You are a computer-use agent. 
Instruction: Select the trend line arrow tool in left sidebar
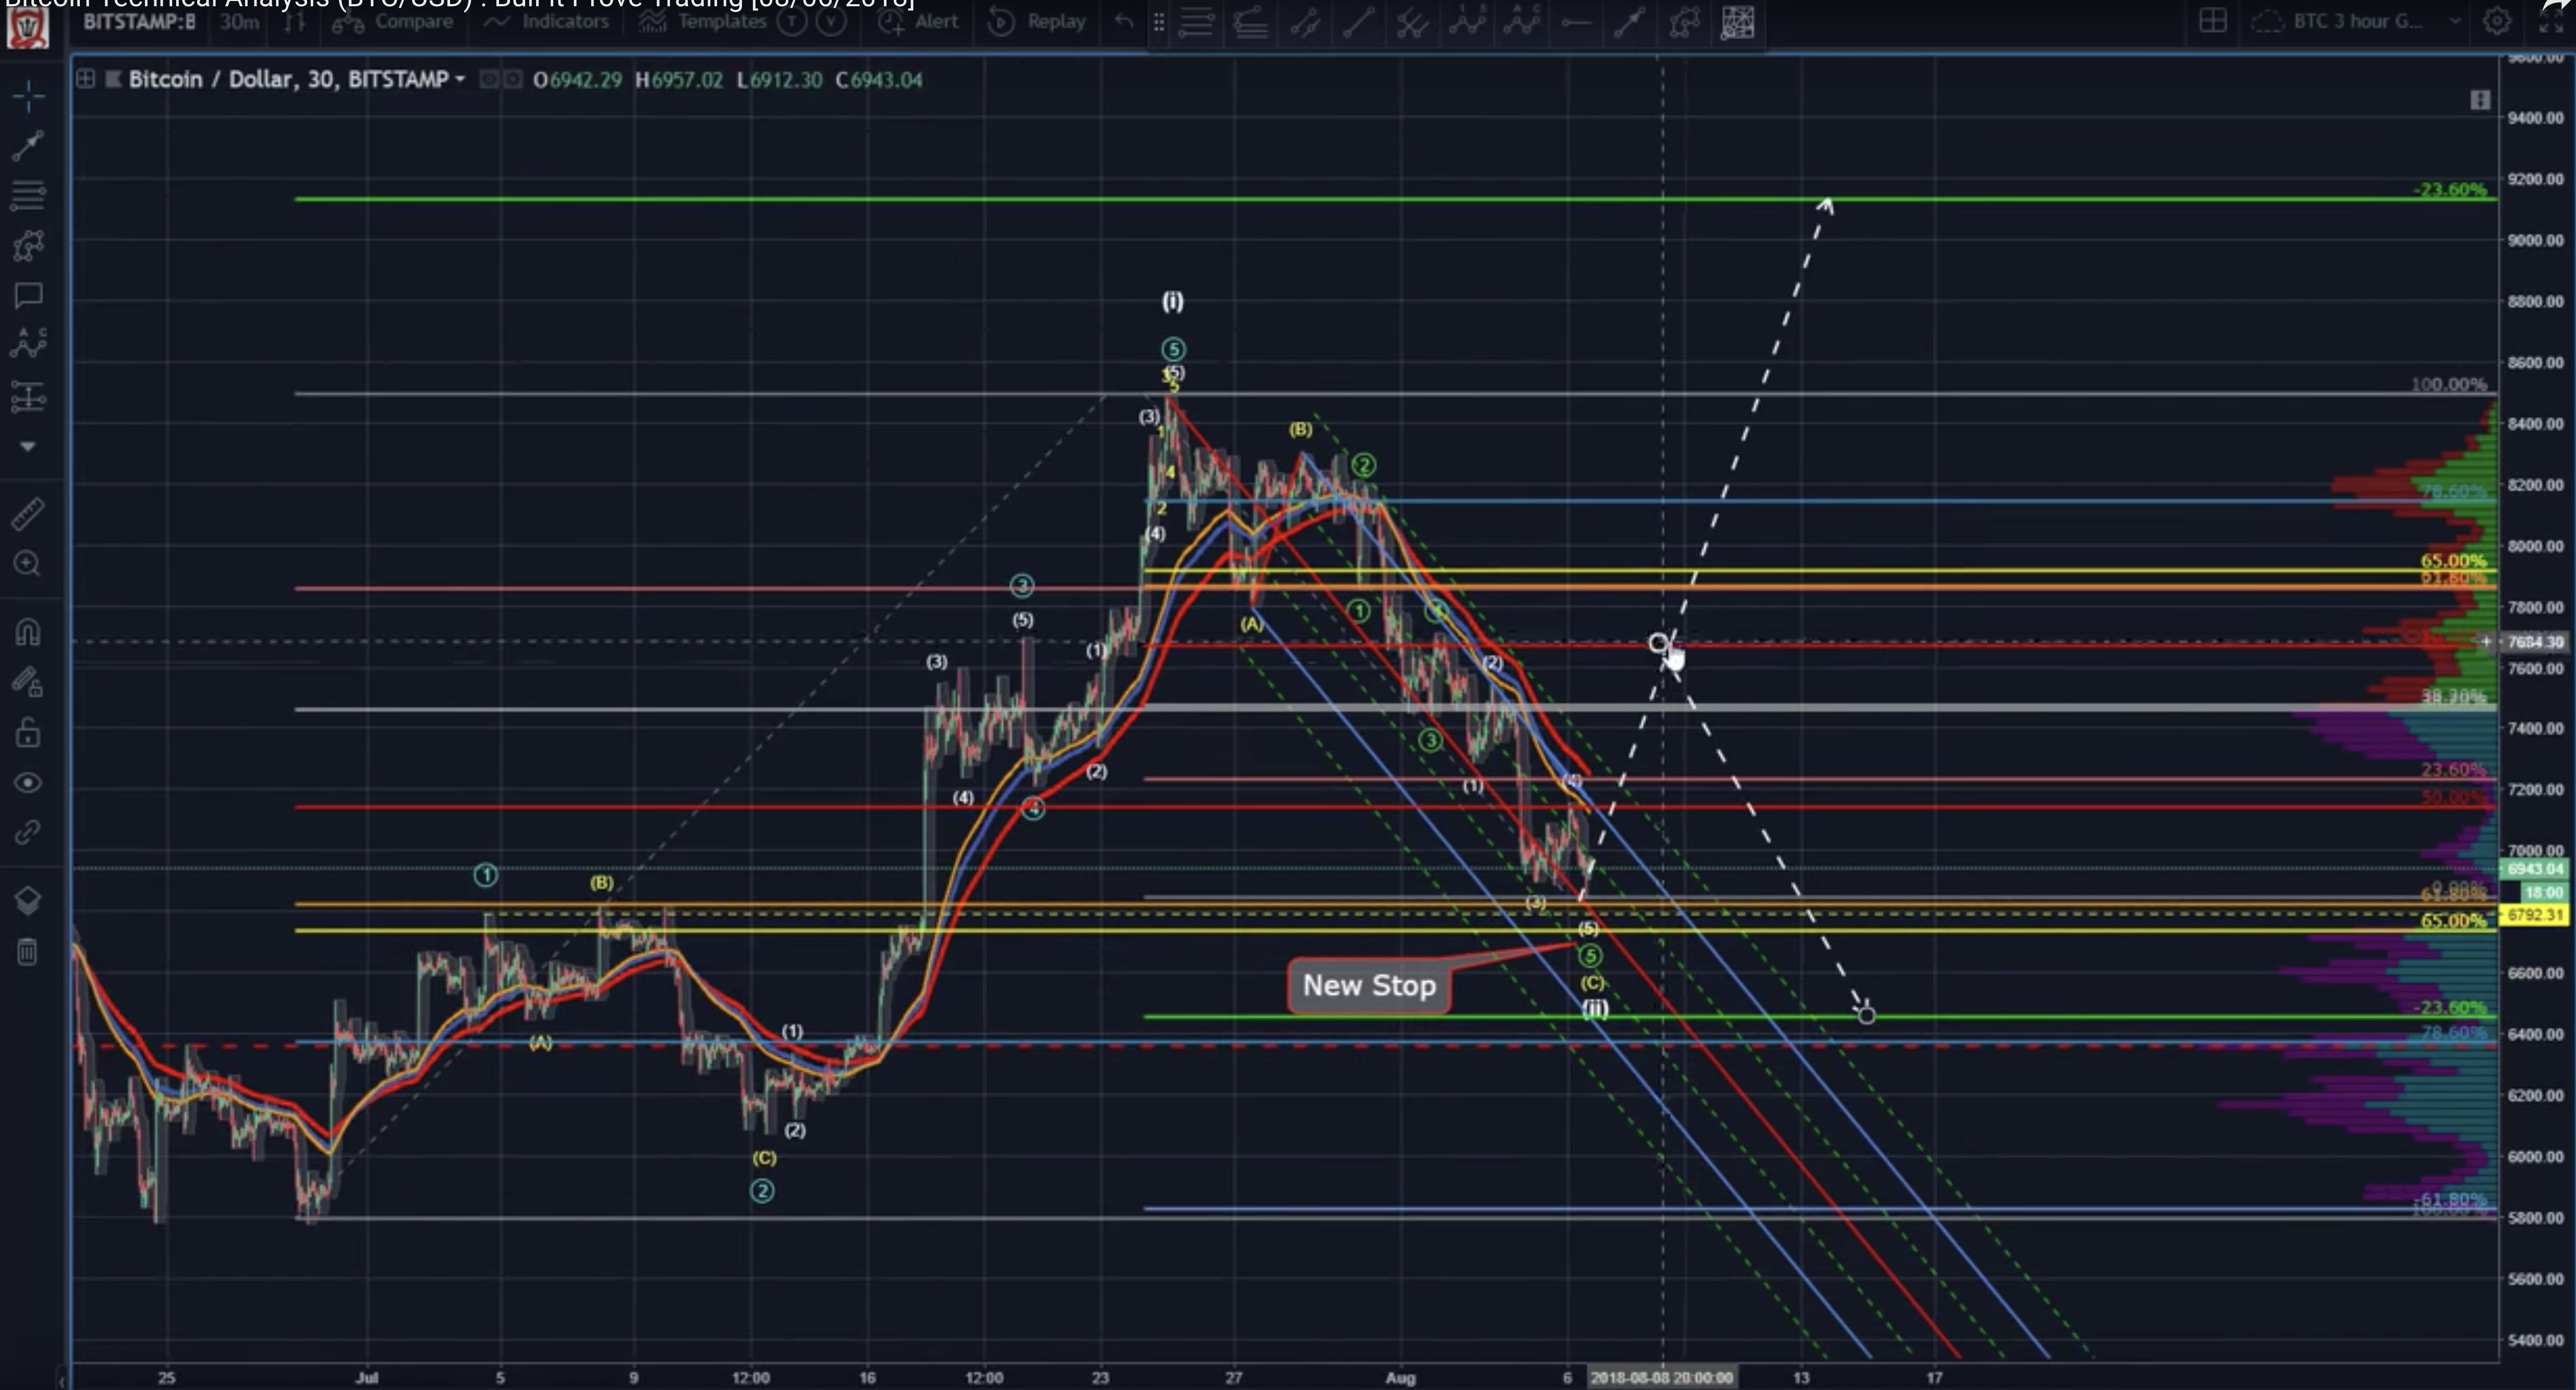click(x=28, y=146)
